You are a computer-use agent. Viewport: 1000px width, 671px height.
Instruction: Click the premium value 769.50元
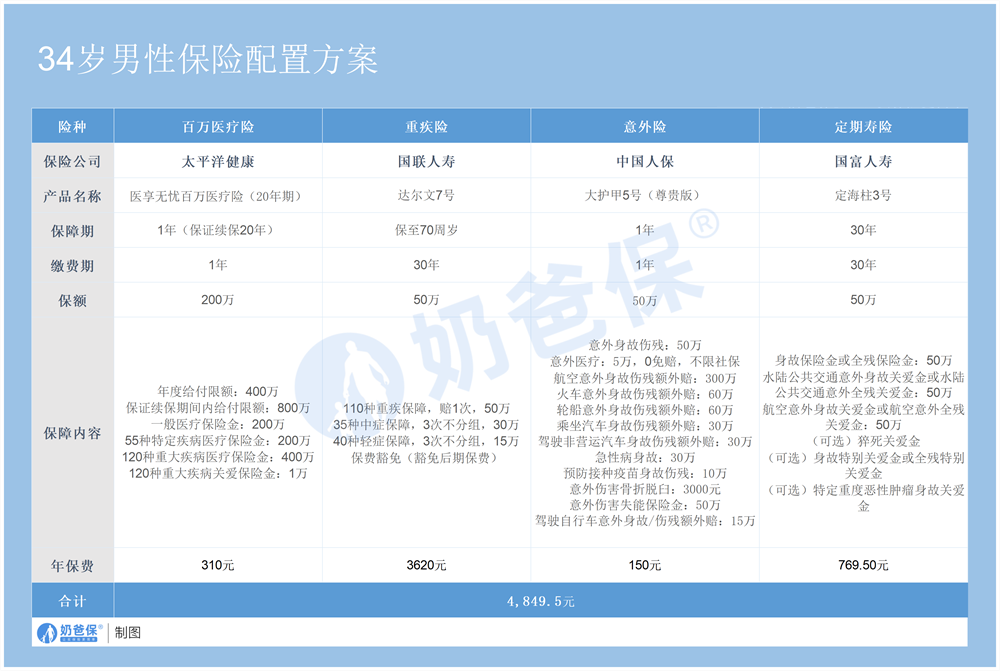(864, 565)
